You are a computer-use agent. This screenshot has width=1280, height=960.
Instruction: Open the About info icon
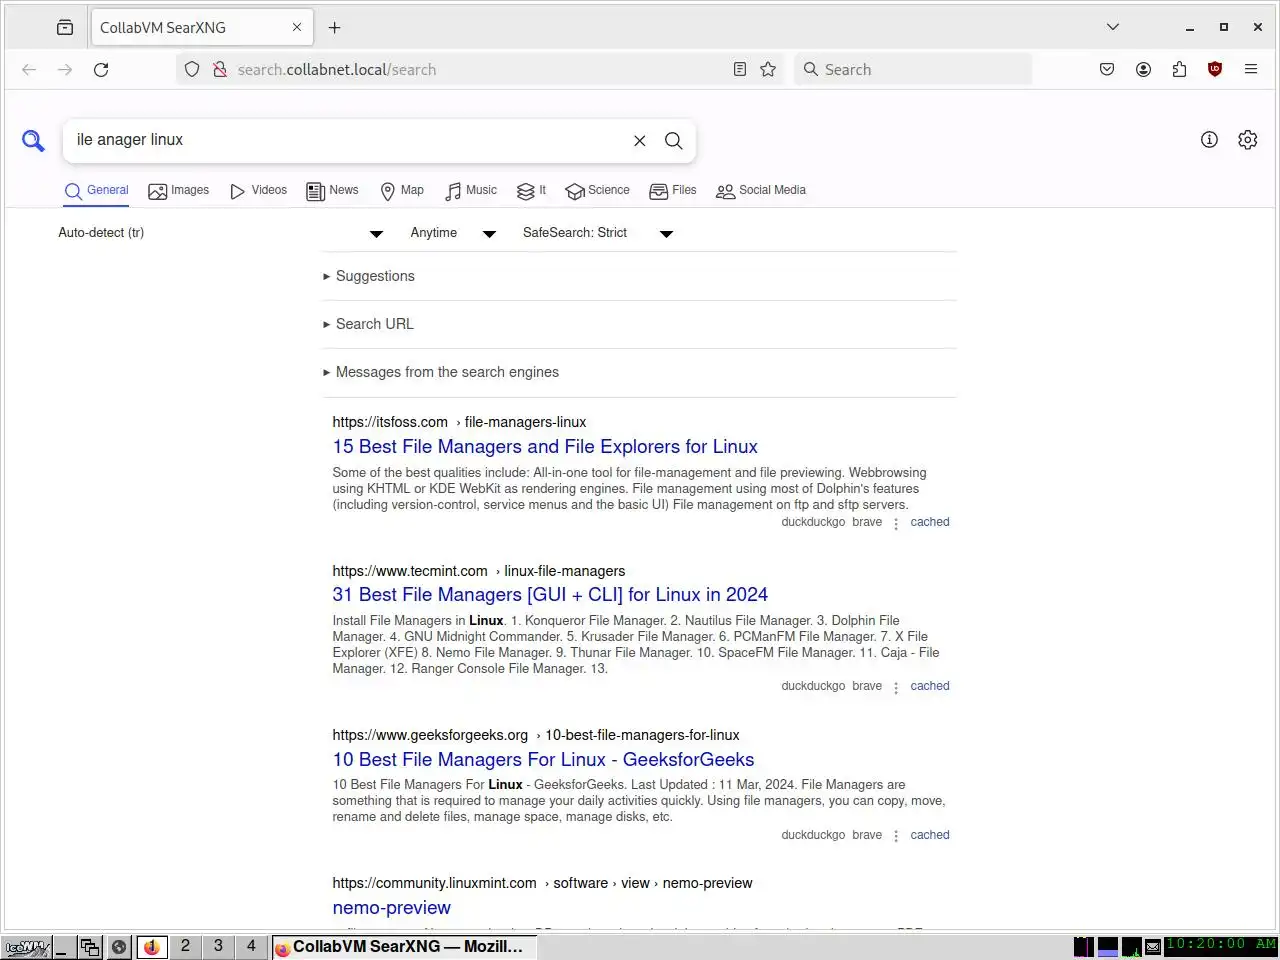click(x=1209, y=140)
